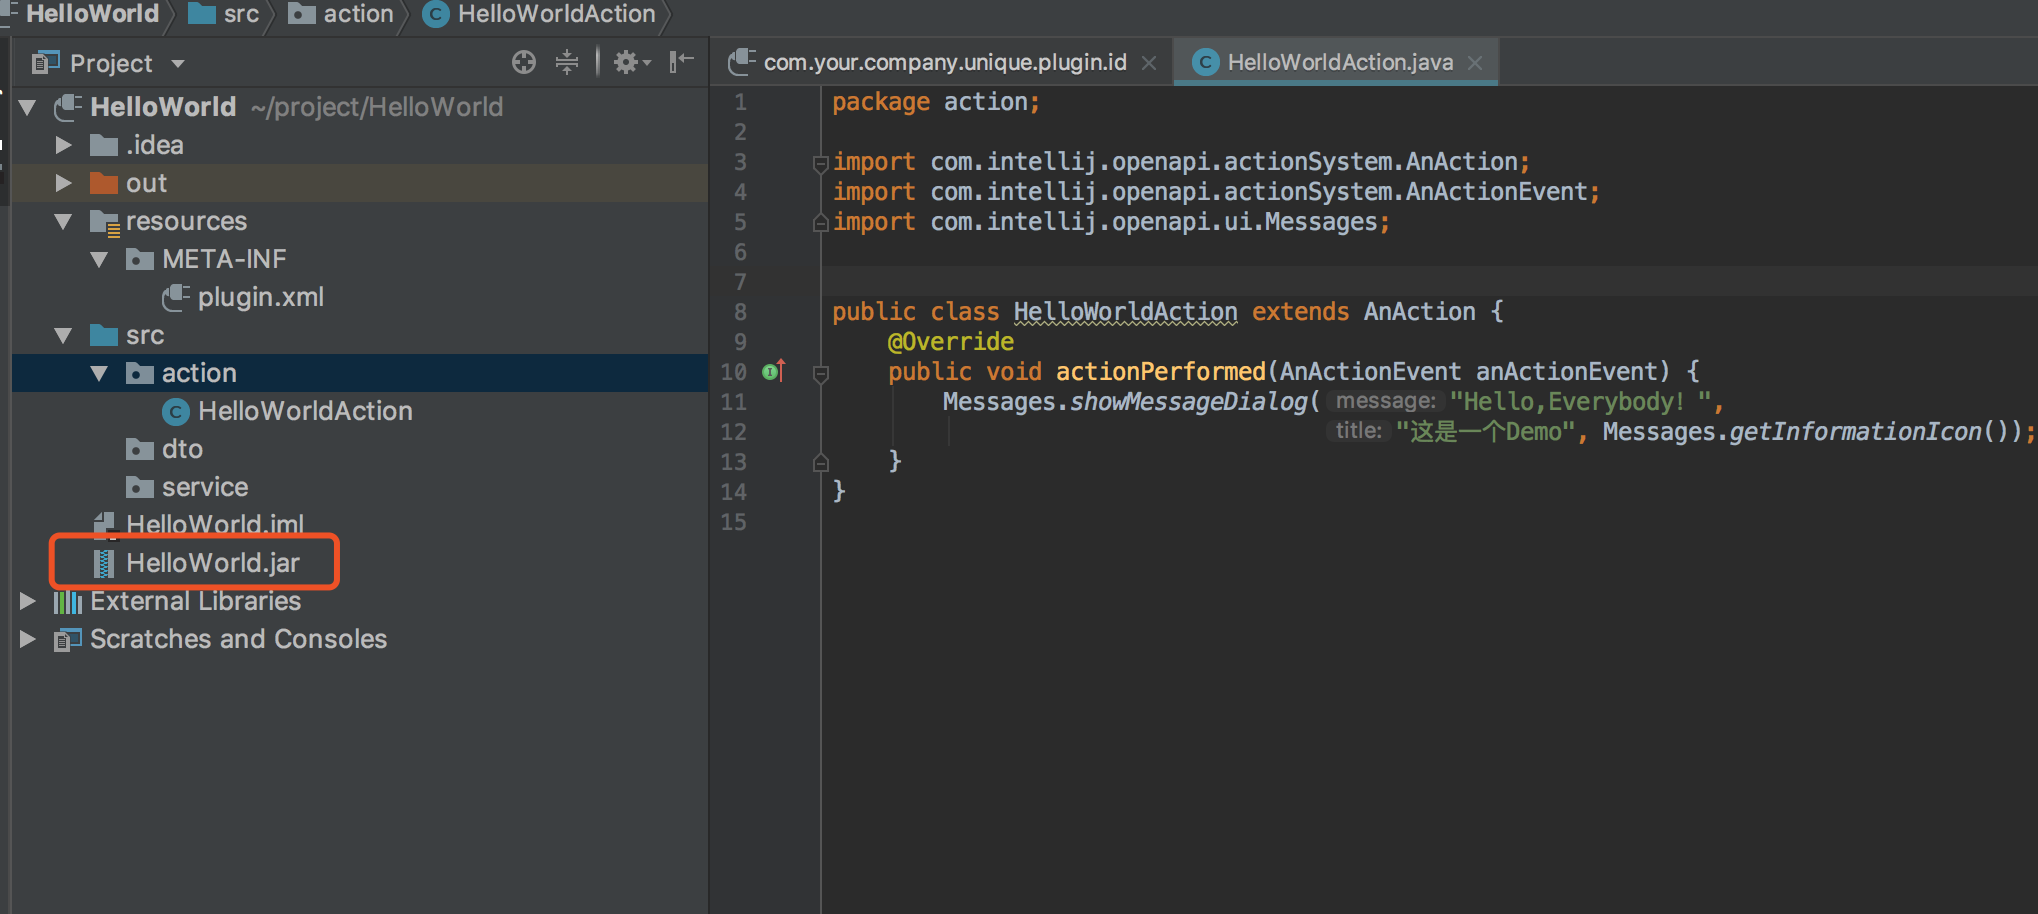Image resolution: width=2038 pixels, height=914 pixels.
Task: Expand Scratches and Consoles node
Action: (28, 639)
